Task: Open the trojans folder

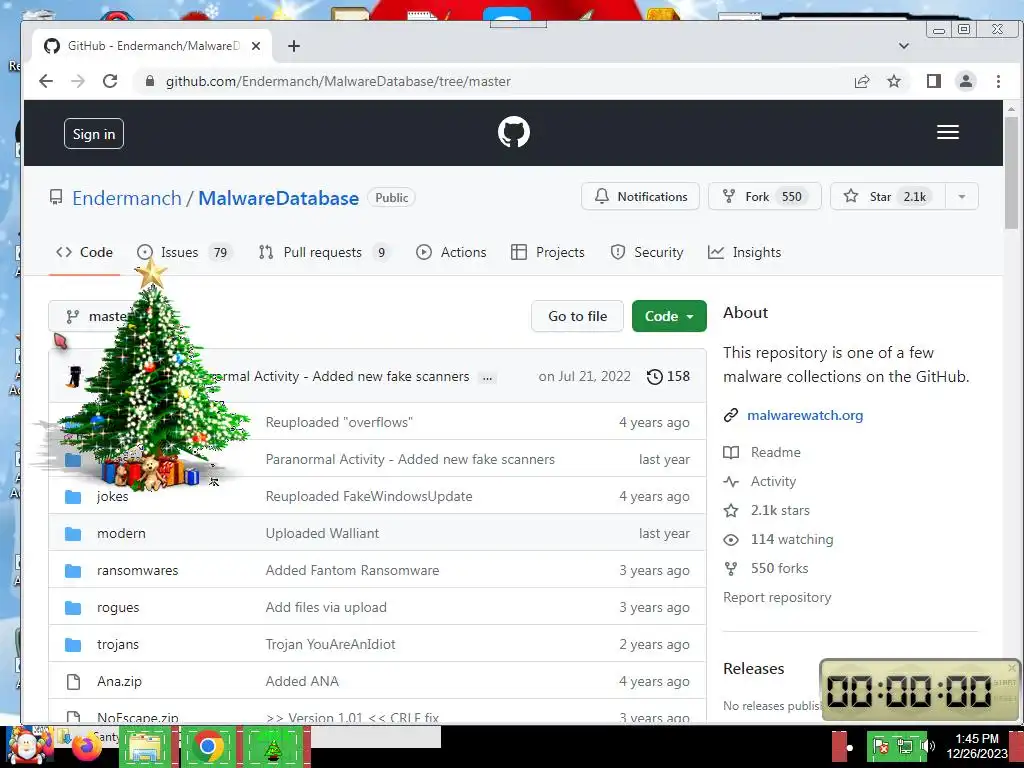Action: click(118, 645)
